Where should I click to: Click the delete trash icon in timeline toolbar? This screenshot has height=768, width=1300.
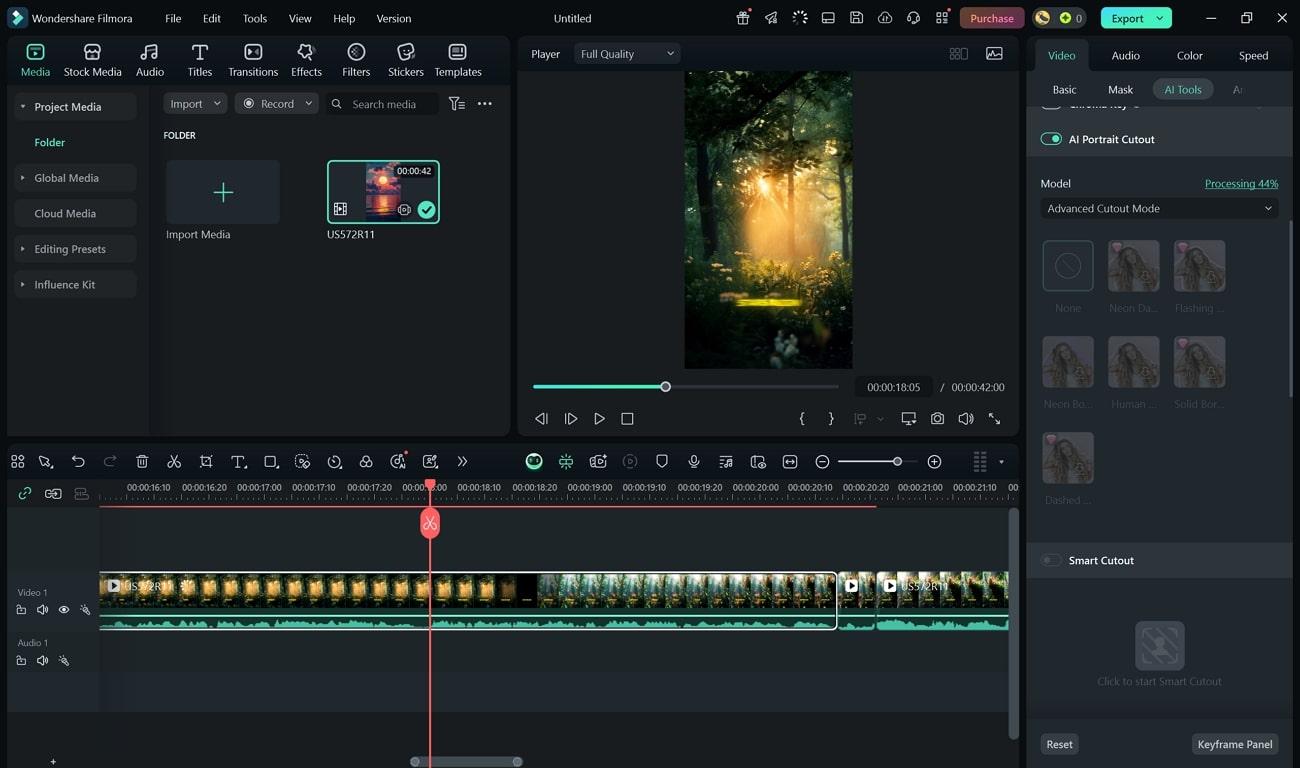pos(142,461)
